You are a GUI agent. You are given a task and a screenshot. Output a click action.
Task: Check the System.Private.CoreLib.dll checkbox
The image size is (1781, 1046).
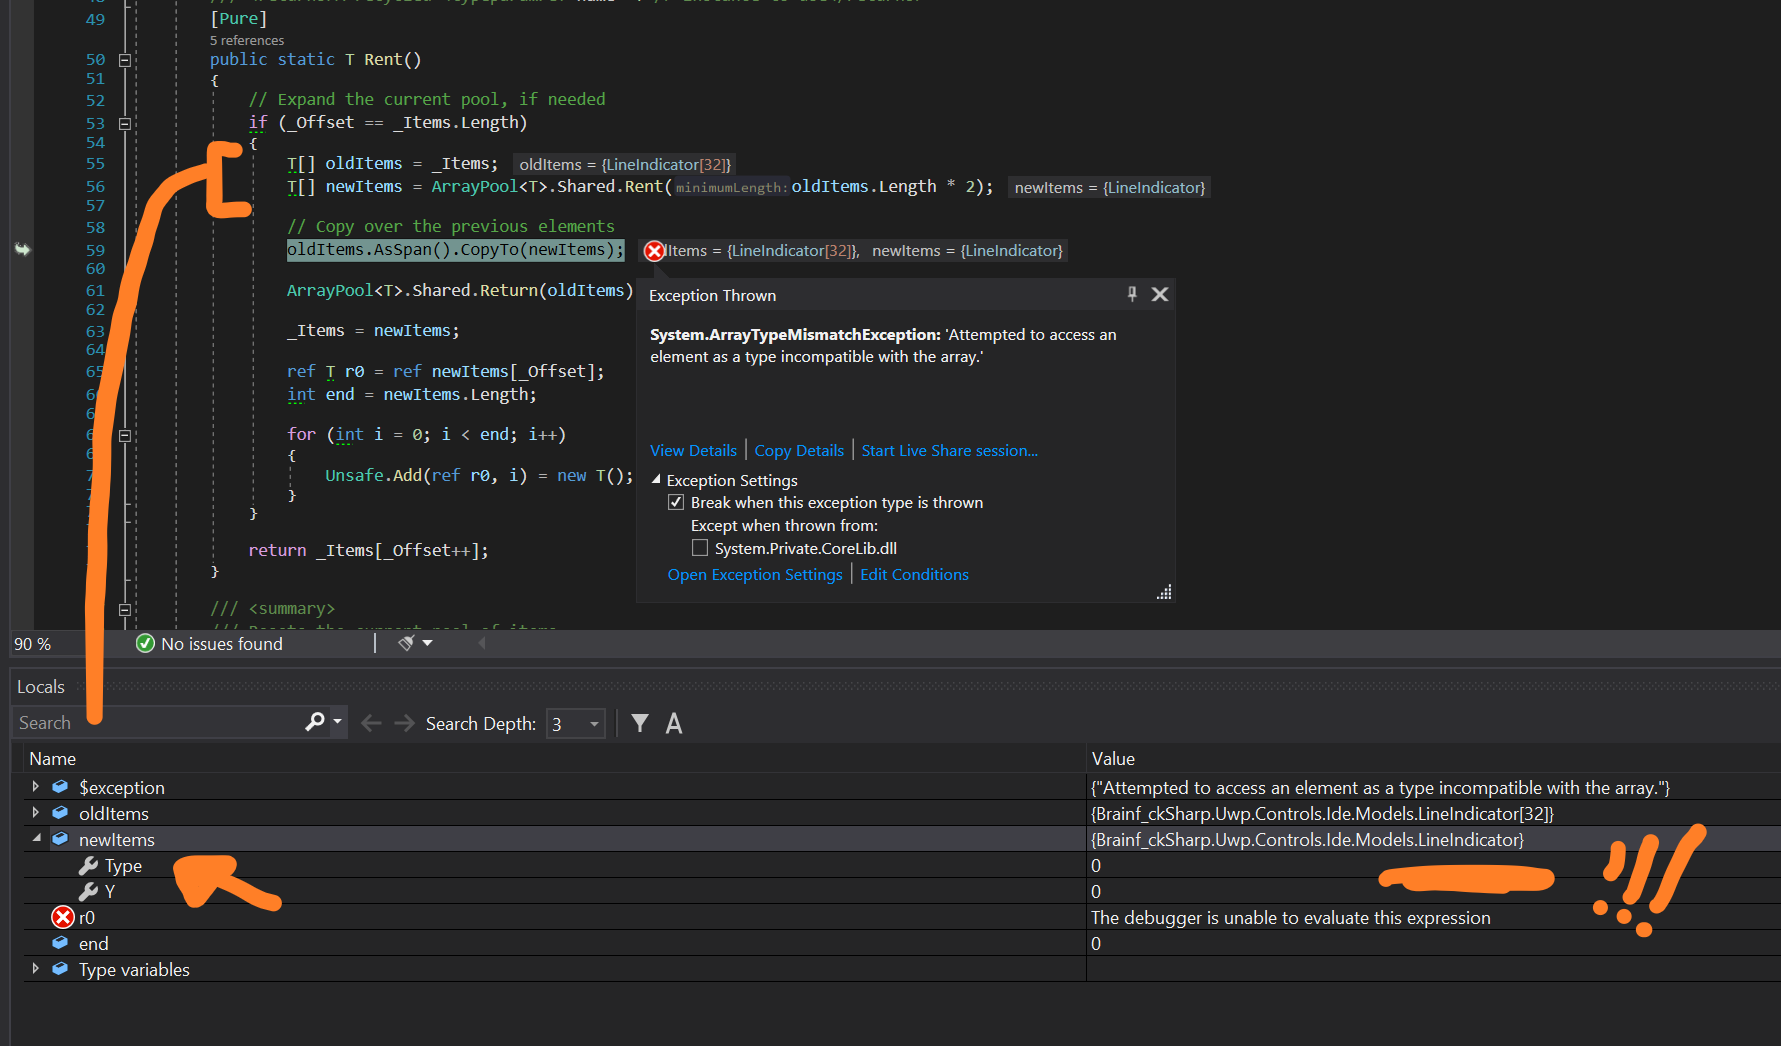point(700,548)
